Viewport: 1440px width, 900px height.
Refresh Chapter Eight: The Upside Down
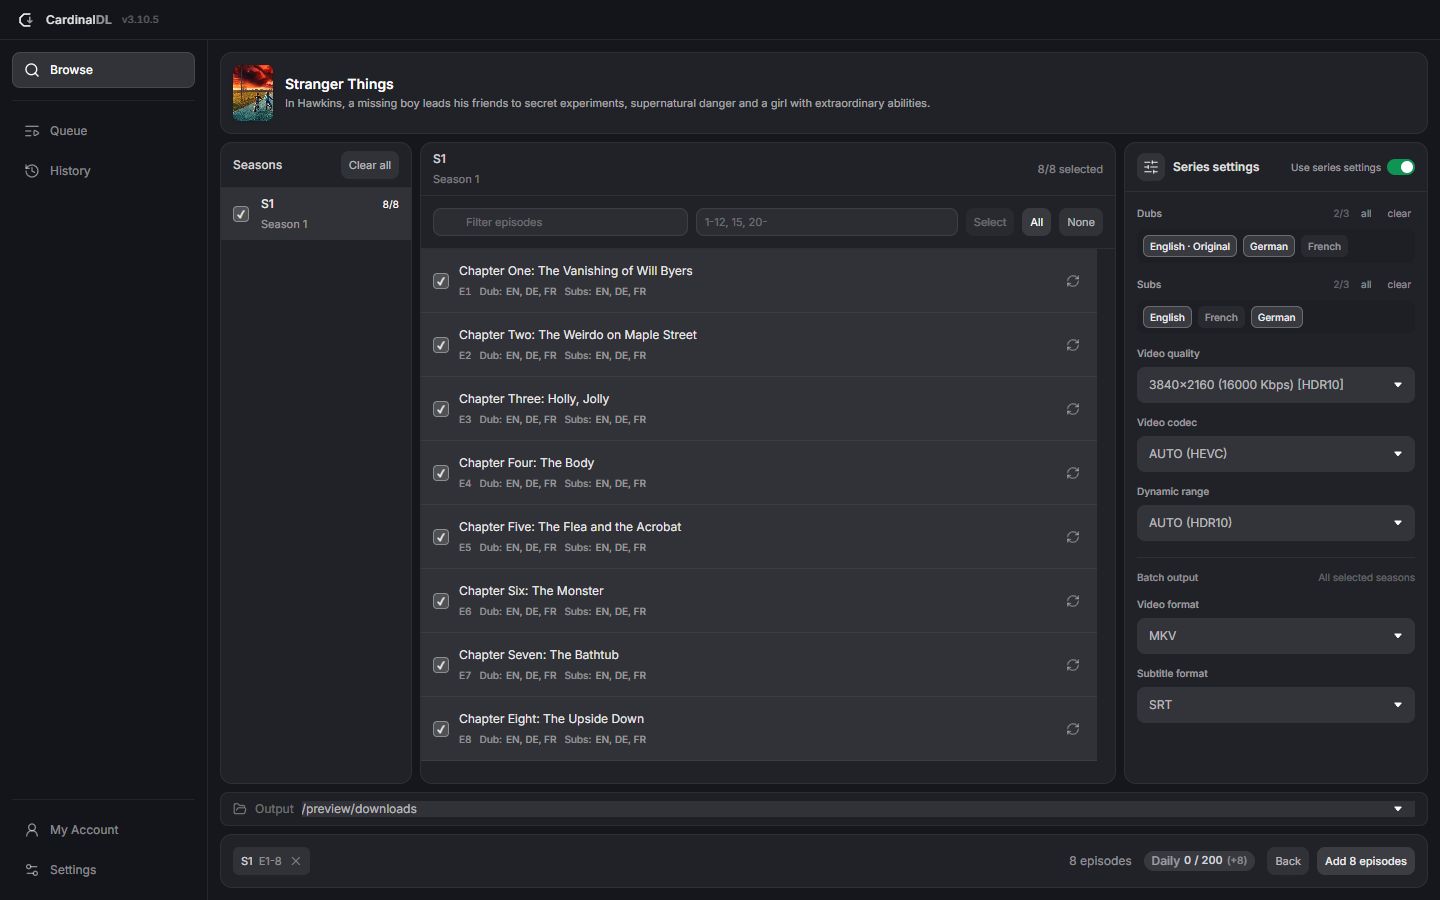point(1073,729)
